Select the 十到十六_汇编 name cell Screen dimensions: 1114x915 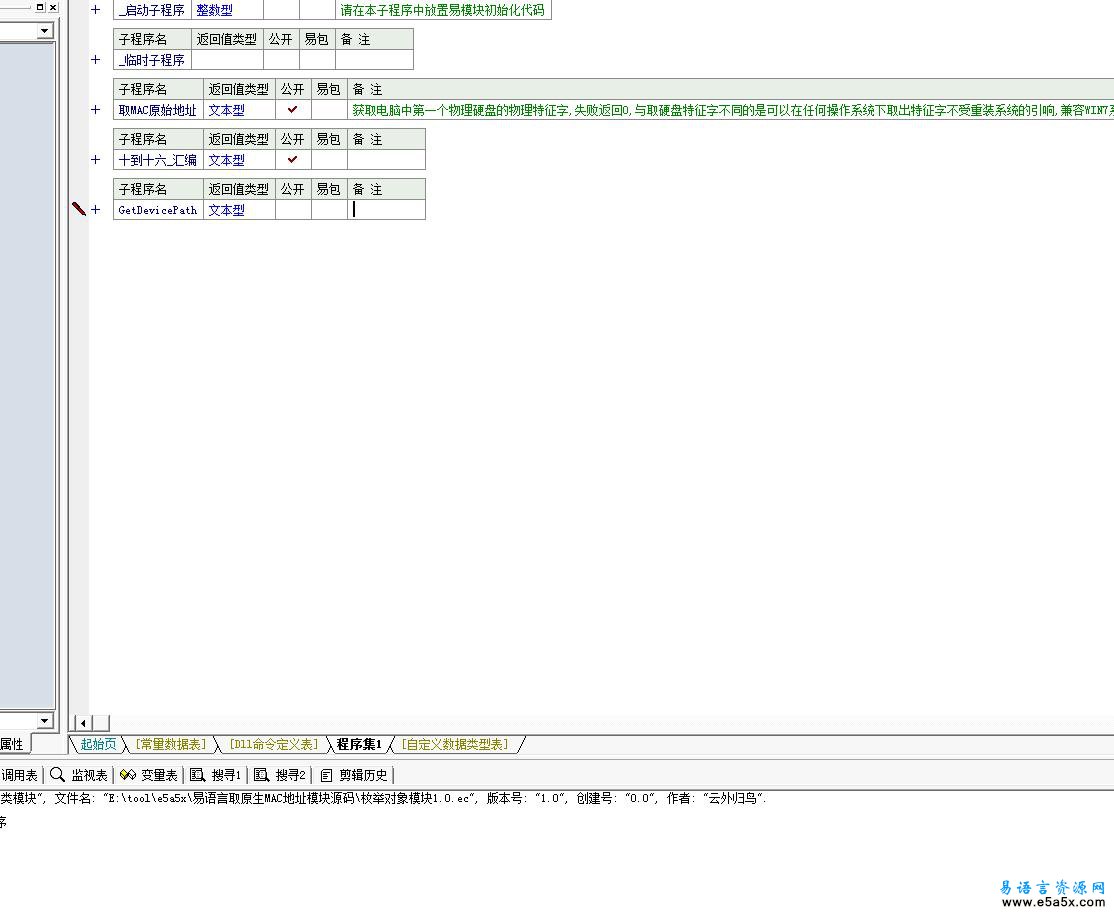[x=158, y=160]
